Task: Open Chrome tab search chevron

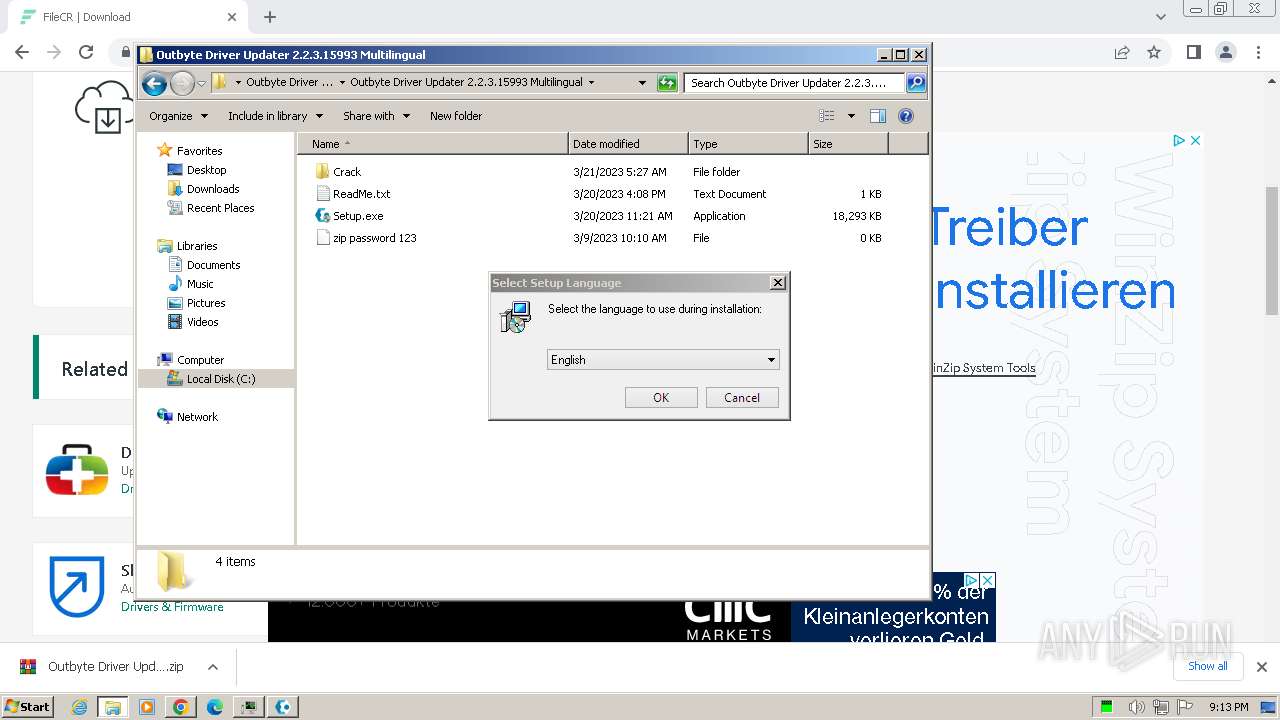Action: click(1161, 17)
